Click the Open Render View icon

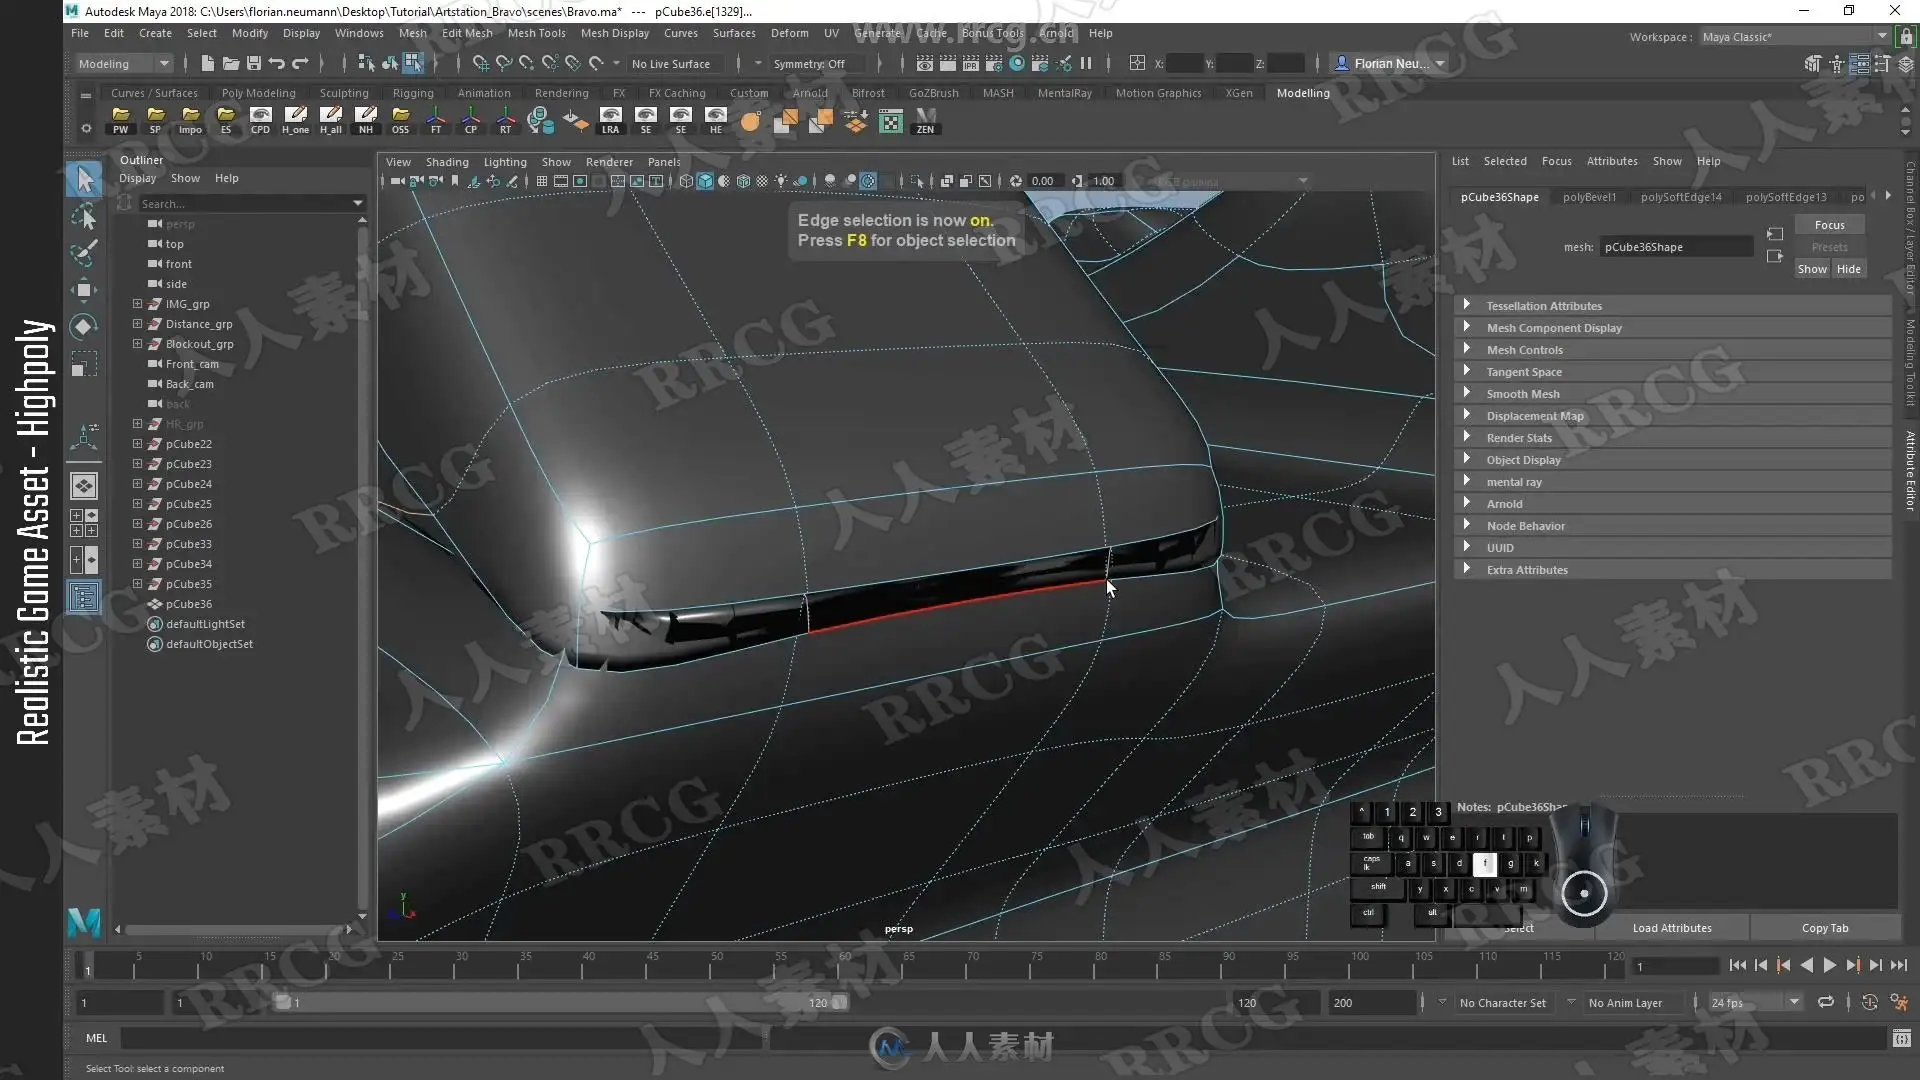click(925, 63)
